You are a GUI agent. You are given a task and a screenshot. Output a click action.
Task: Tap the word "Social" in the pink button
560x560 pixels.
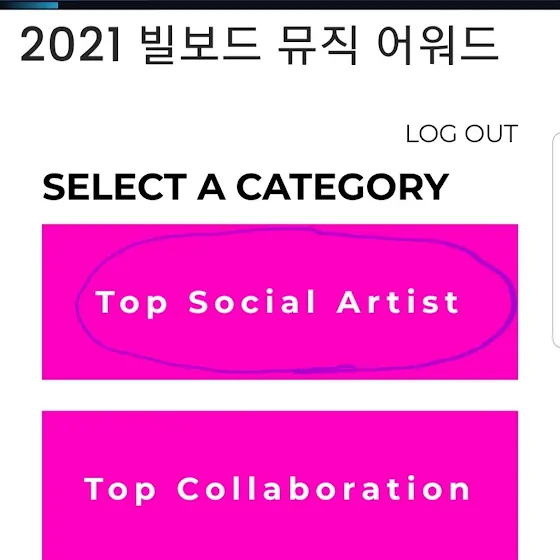click(252, 302)
